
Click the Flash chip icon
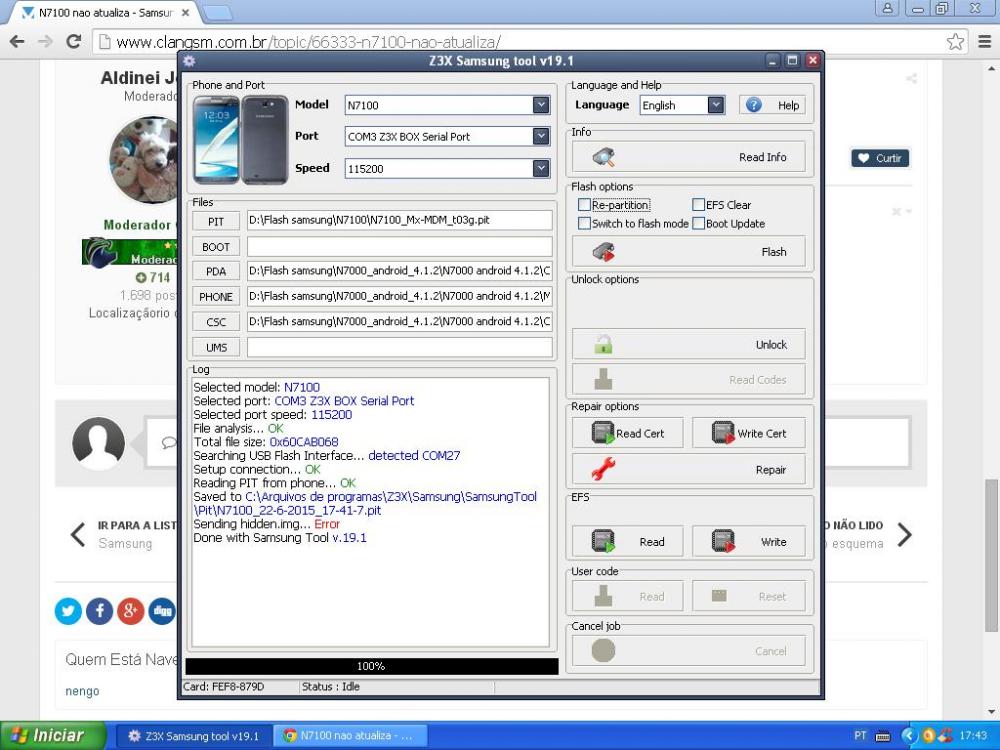point(603,252)
